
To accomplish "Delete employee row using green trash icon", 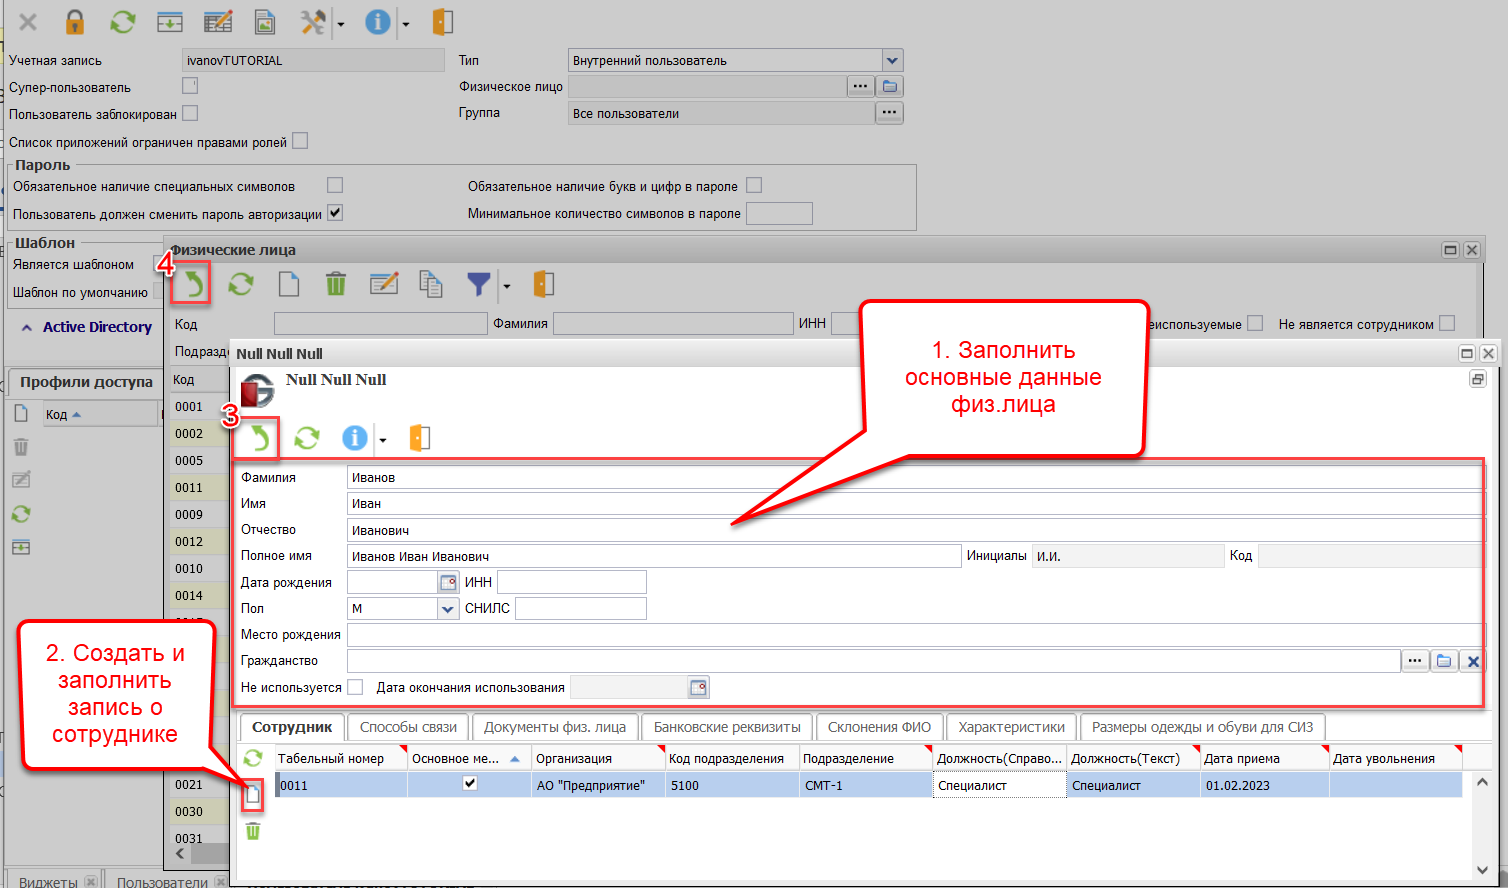I will [253, 831].
